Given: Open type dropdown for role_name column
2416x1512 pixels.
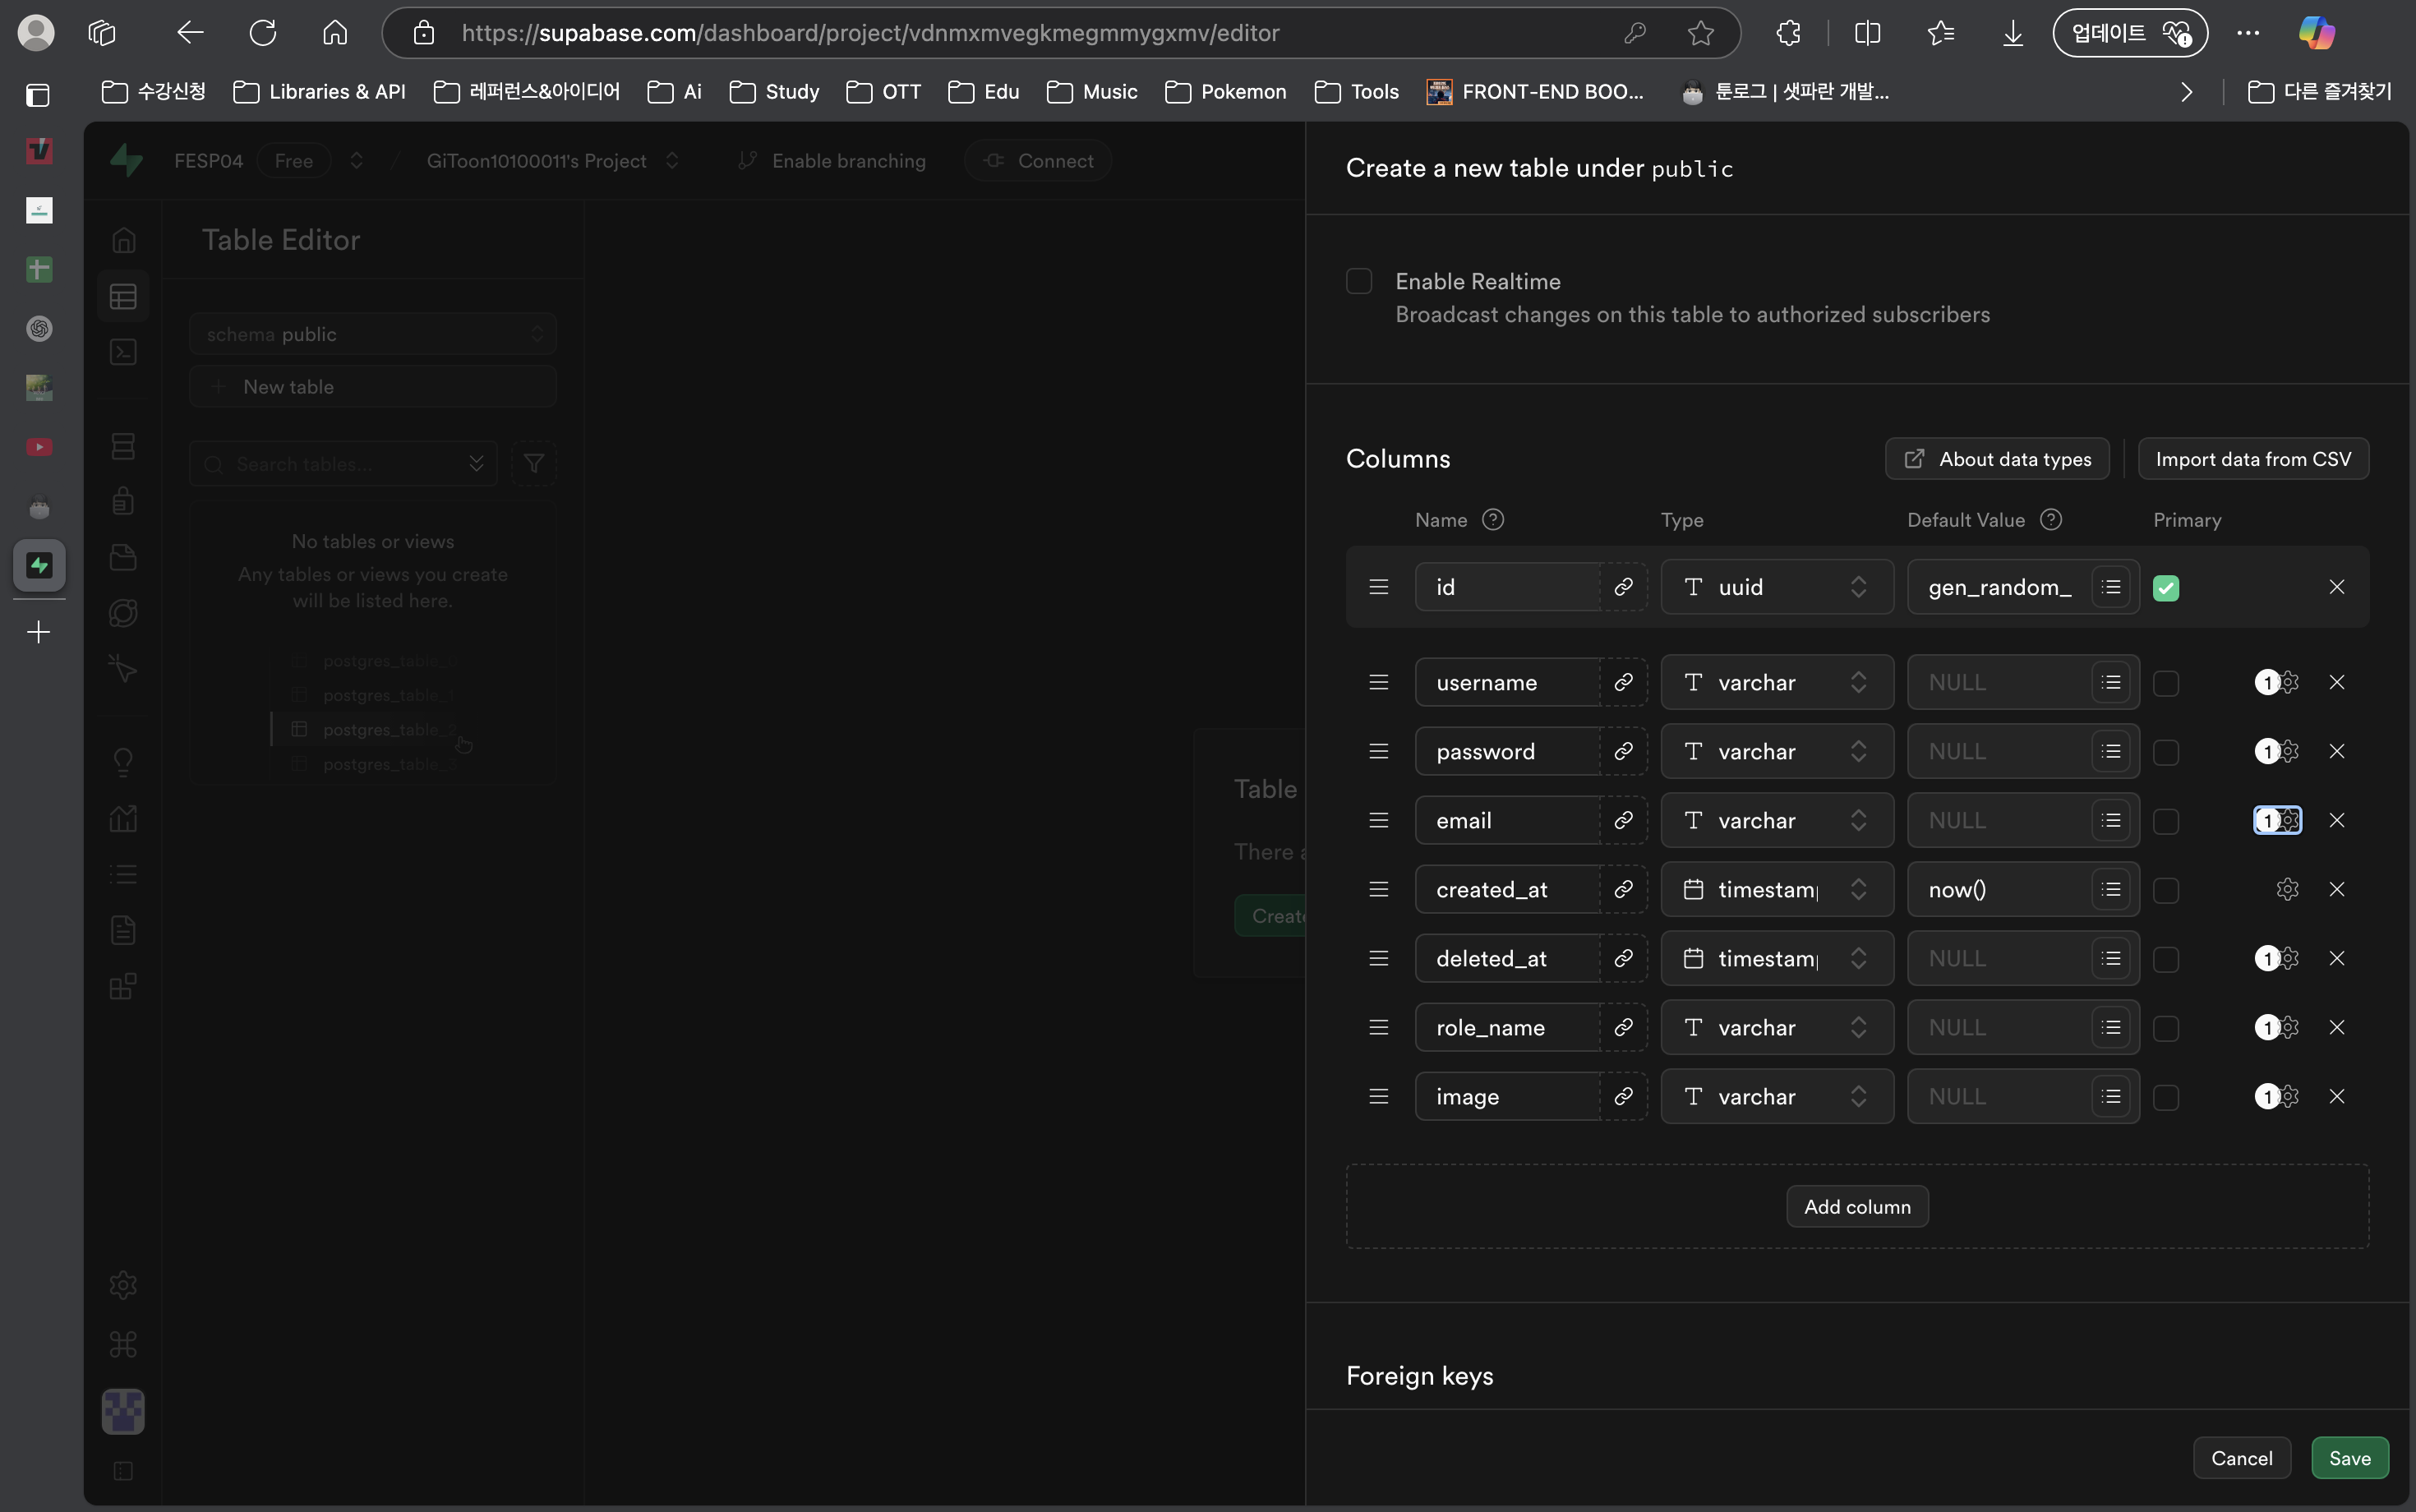Looking at the screenshot, I should pos(1777,1027).
